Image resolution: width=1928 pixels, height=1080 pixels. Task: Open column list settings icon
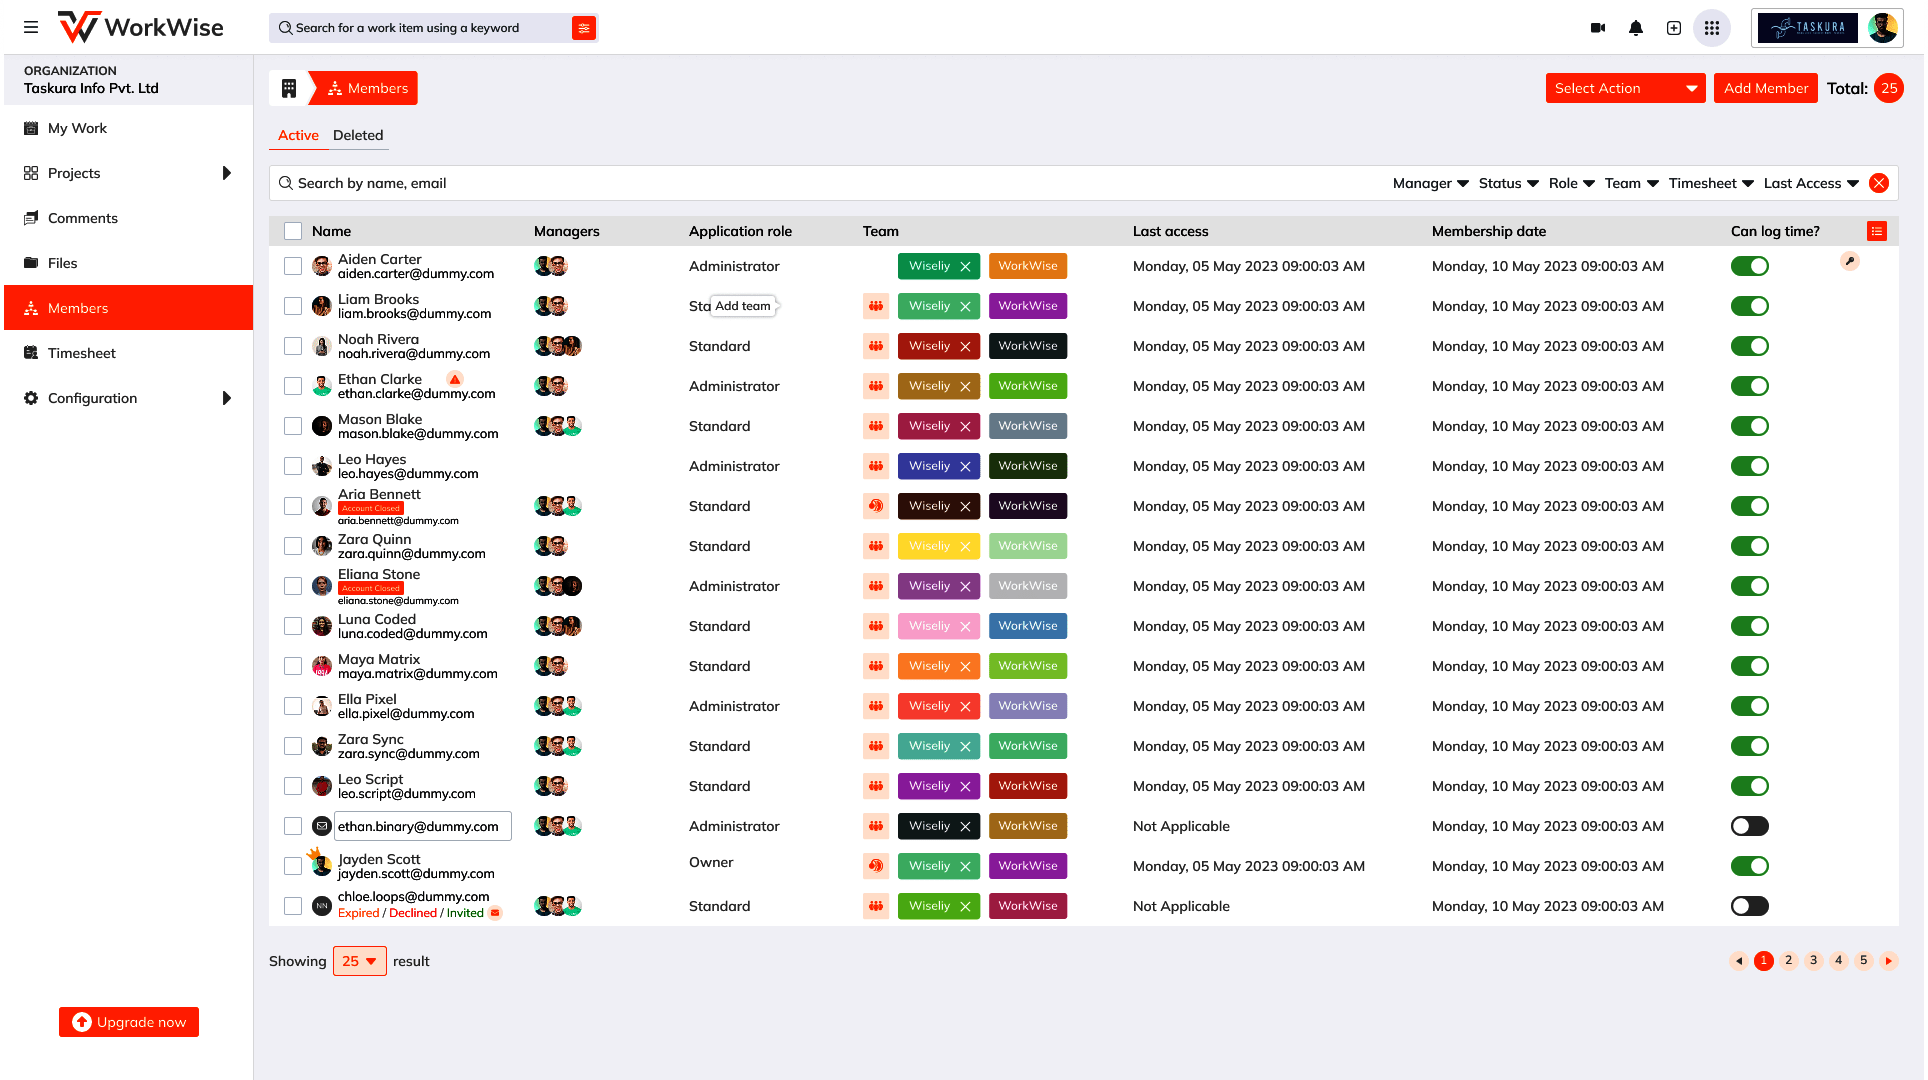1877,231
